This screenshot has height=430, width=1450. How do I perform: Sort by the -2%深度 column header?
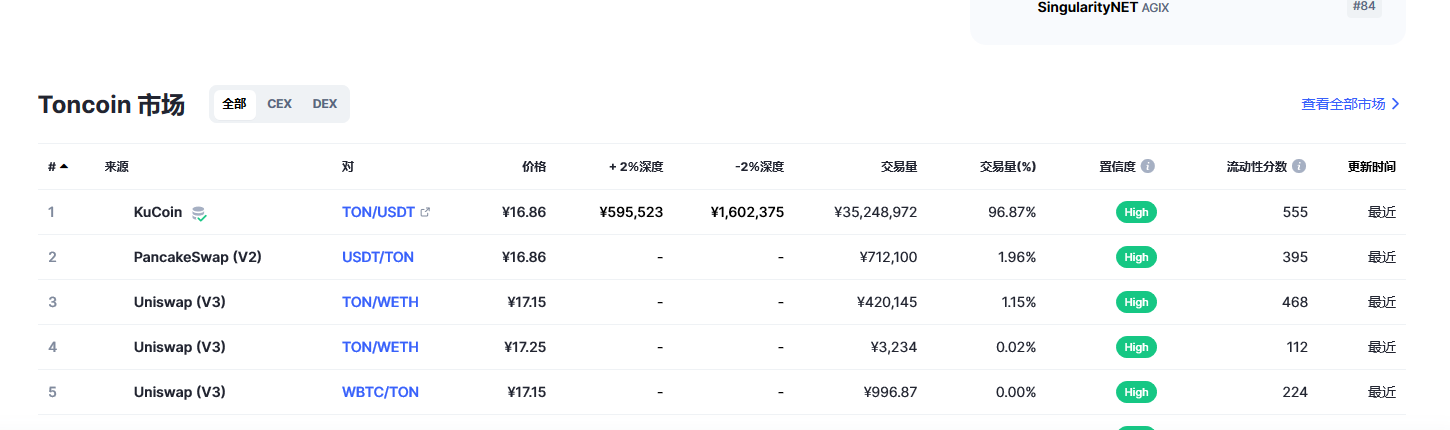pos(759,166)
